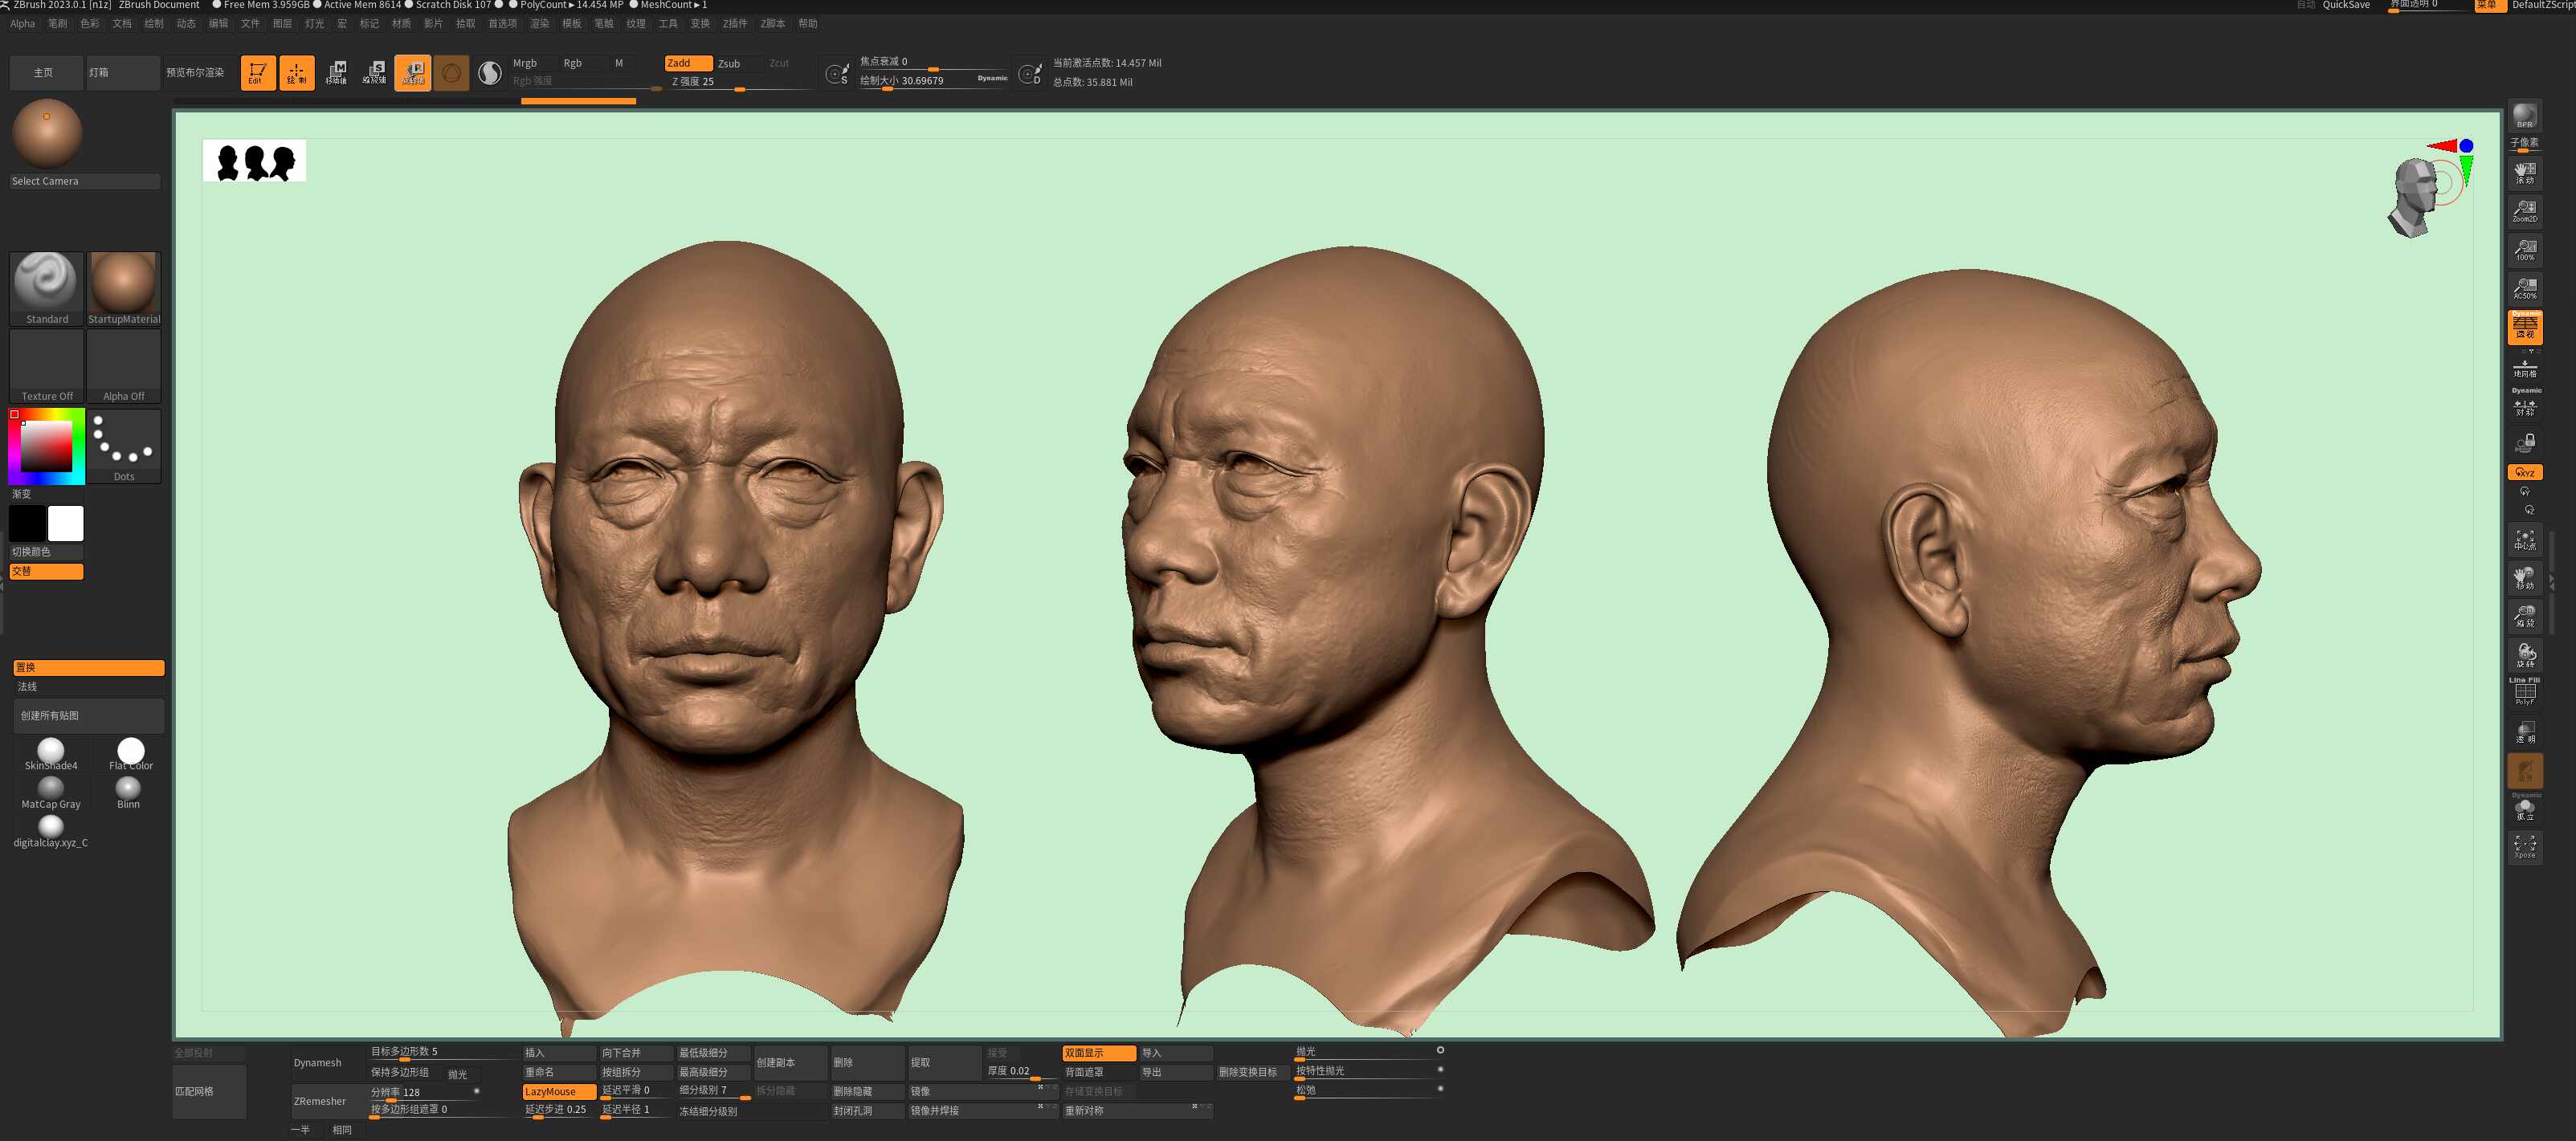Click the Edit mode icon
The image size is (2576, 1141).
[257, 72]
